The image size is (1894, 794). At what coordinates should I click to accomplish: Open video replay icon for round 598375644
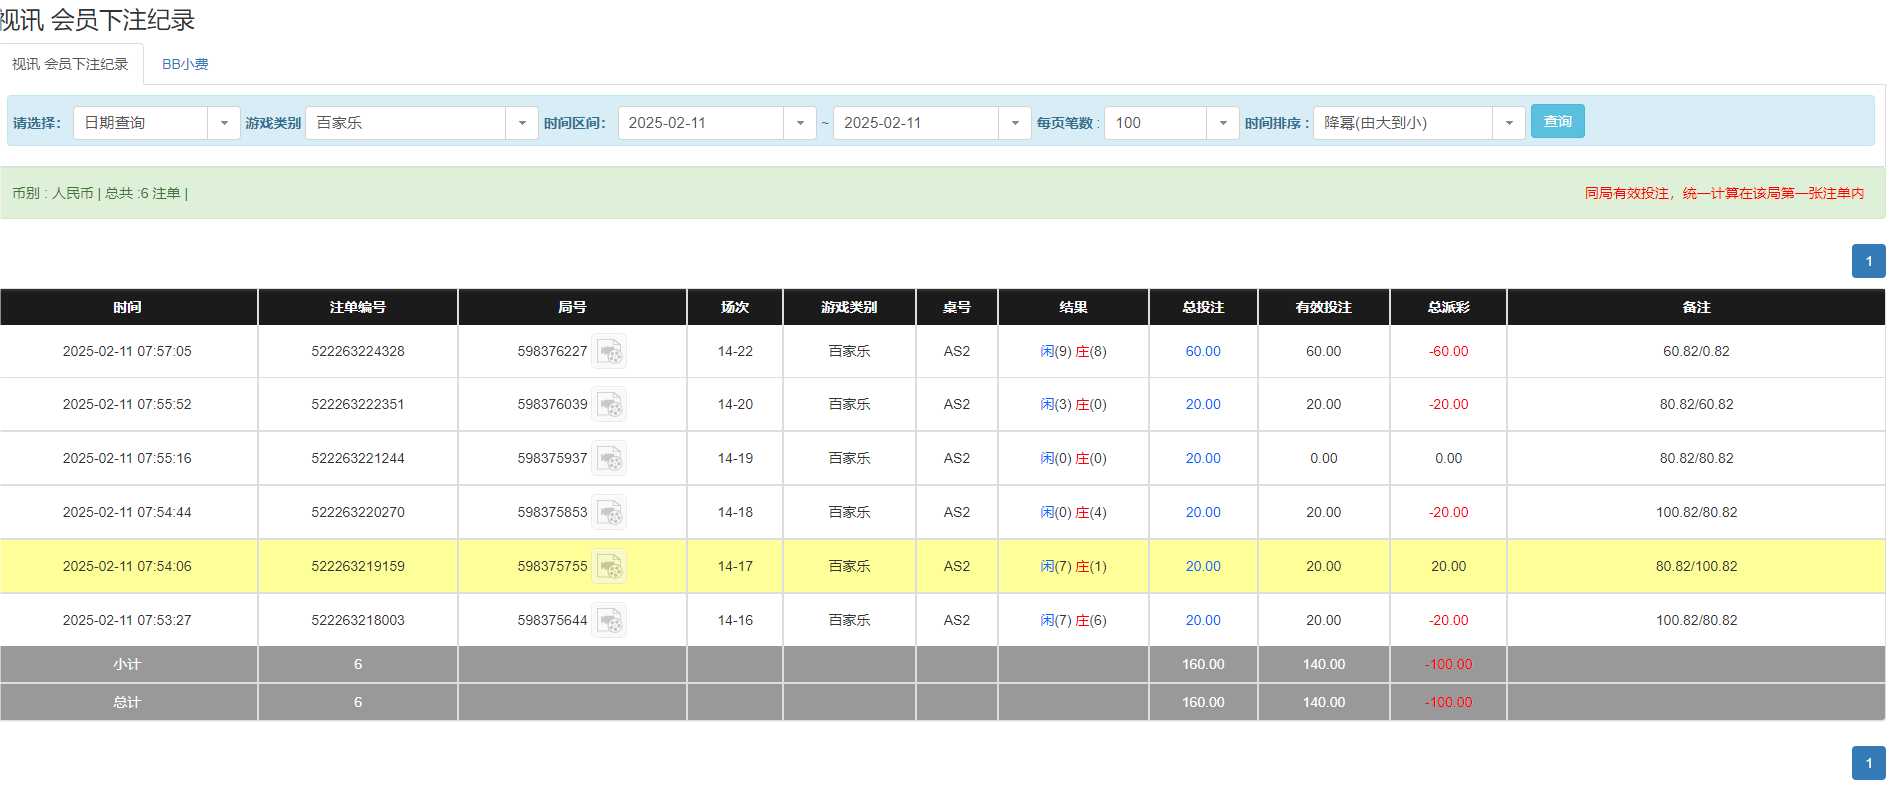pyautogui.click(x=609, y=621)
